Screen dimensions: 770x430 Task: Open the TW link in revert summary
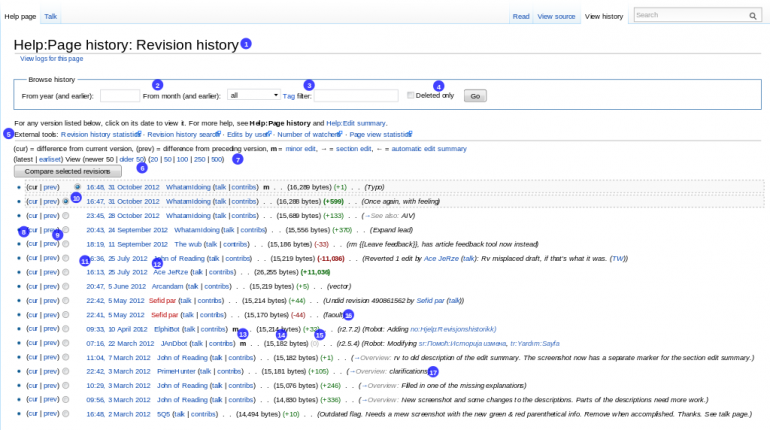click(618, 258)
